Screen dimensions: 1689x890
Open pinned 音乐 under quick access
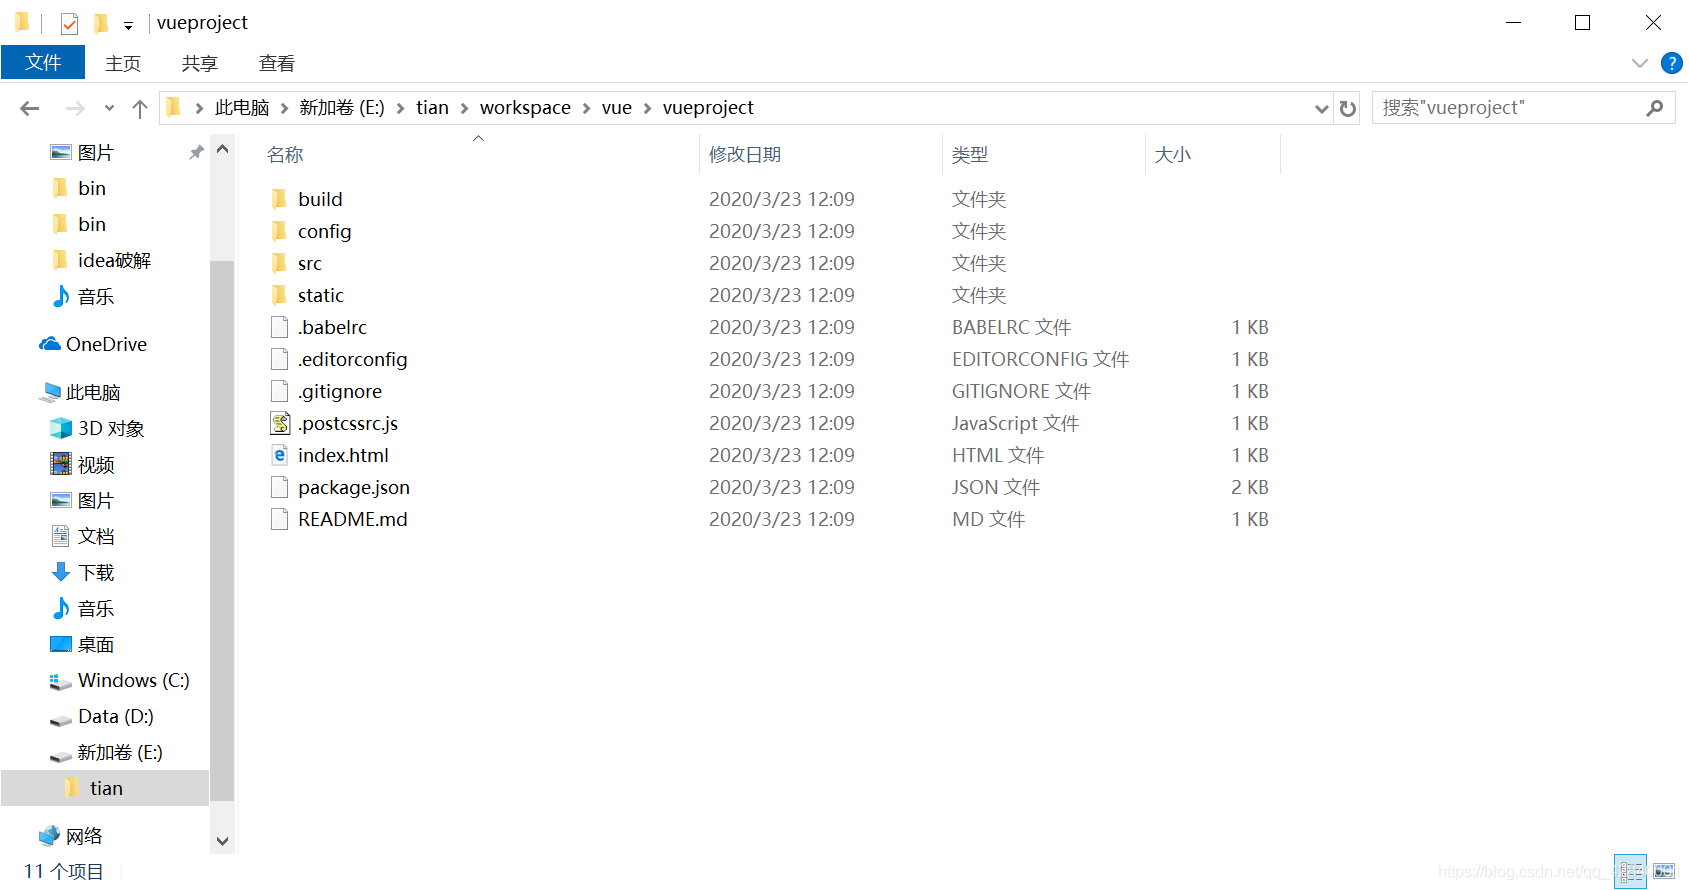[96, 296]
